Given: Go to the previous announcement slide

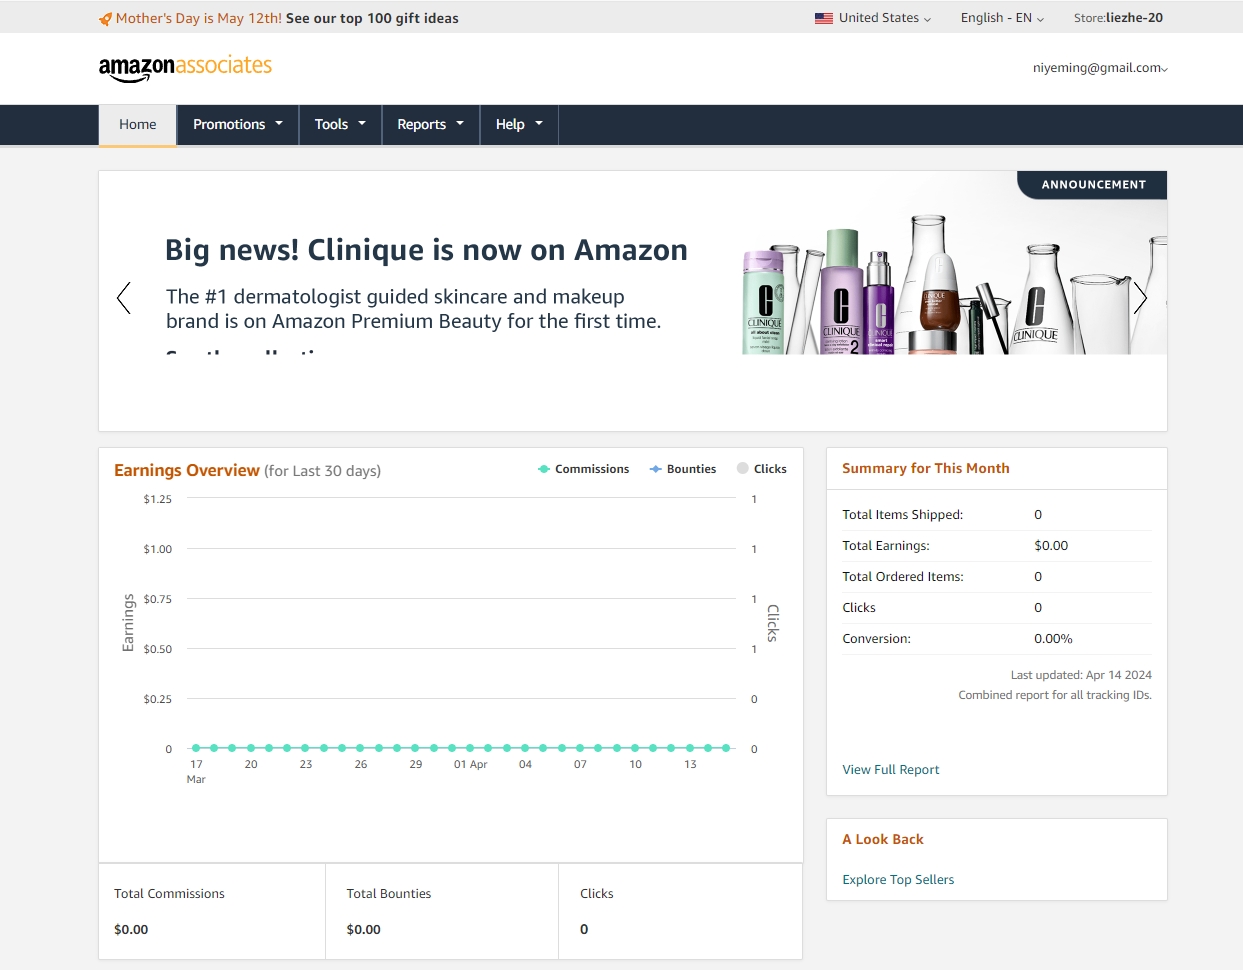Looking at the screenshot, I should click(x=124, y=298).
